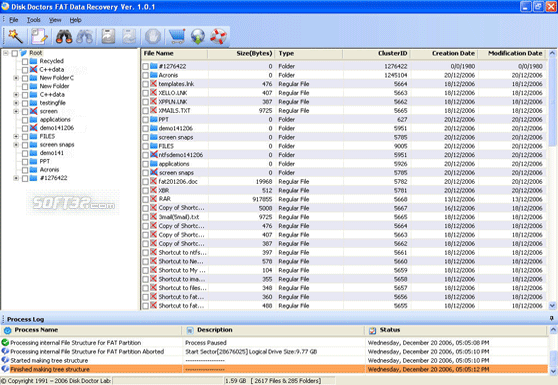Click the folder icon of PPT in file list
The image size is (558, 385).
pyautogui.click(x=154, y=119)
